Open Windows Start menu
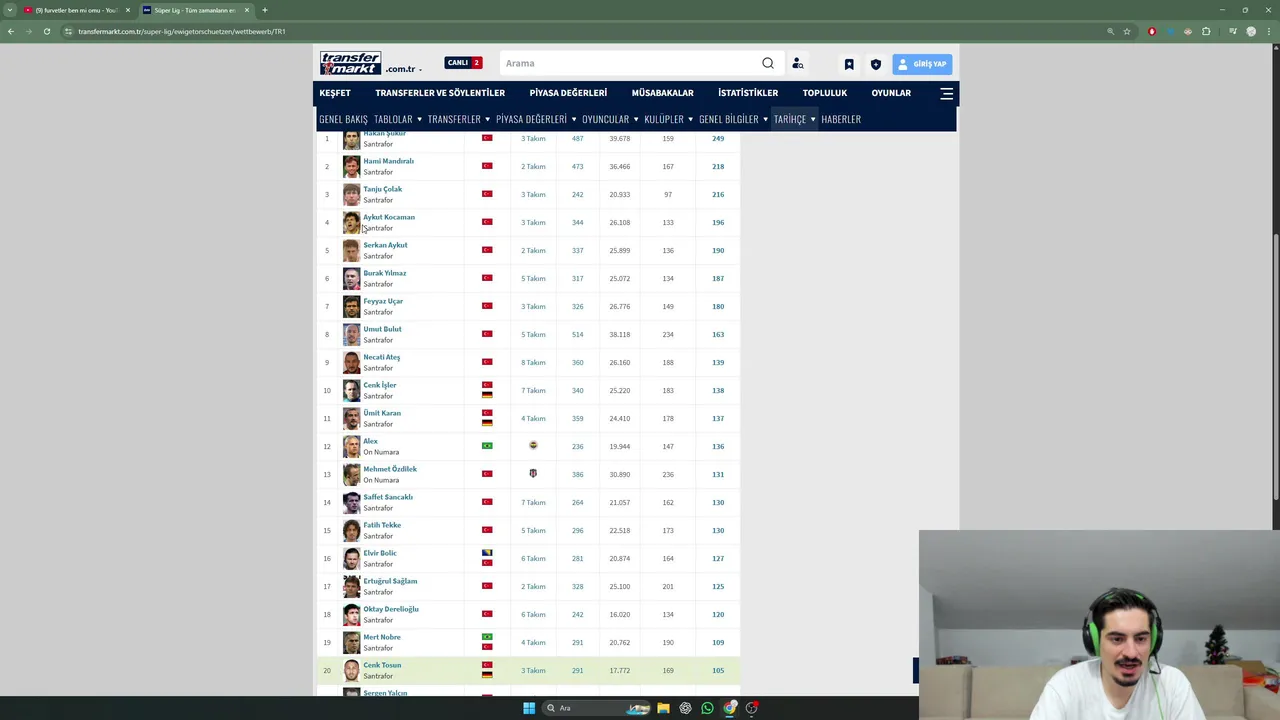Image resolution: width=1280 pixels, height=720 pixels. pos(529,708)
